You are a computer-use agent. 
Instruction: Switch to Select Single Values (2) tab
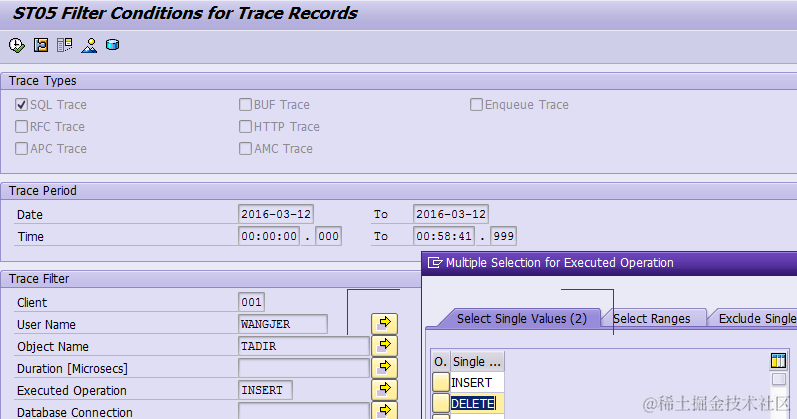tap(522, 319)
